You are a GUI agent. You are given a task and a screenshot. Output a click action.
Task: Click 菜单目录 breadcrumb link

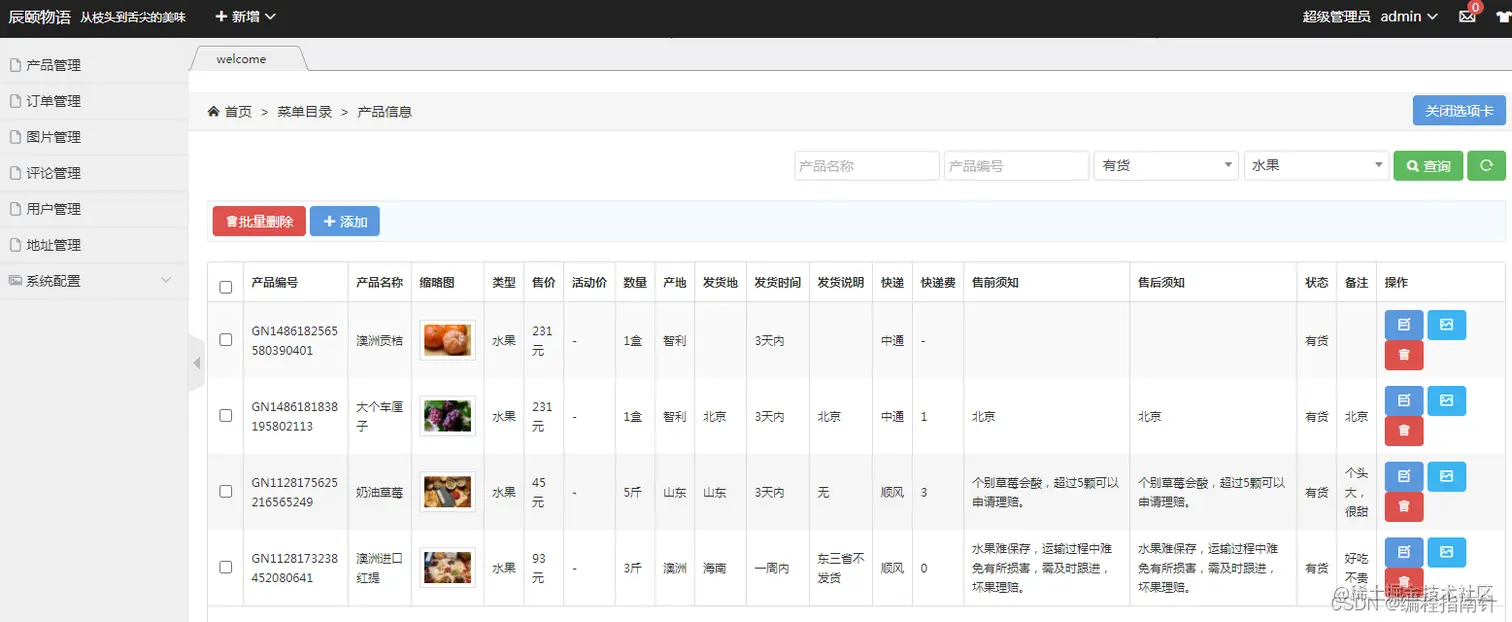[304, 111]
